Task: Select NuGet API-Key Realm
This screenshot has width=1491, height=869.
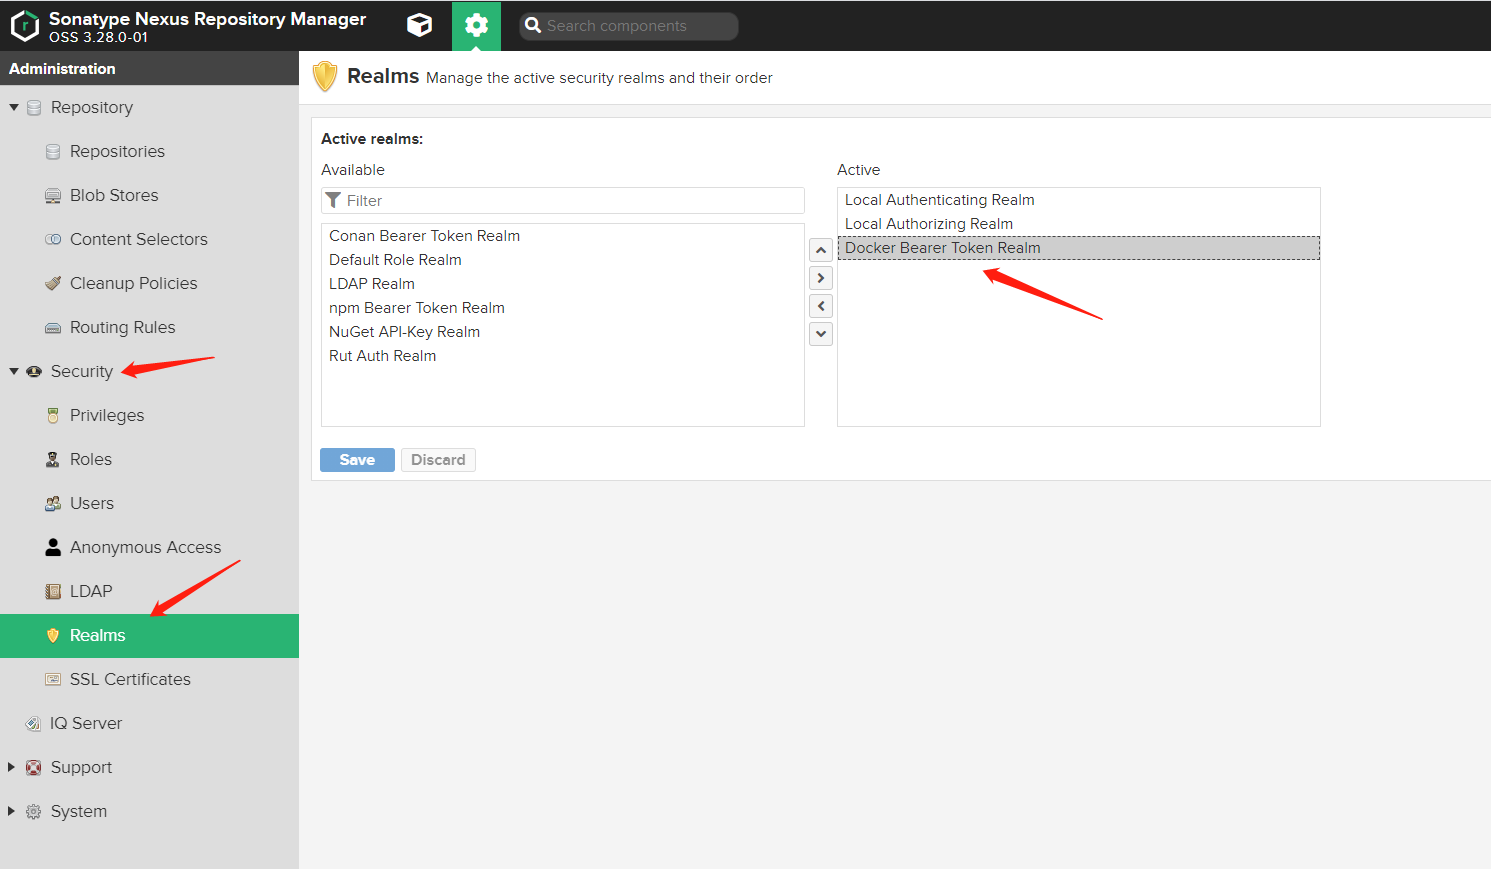Action: pyautogui.click(x=563, y=332)
